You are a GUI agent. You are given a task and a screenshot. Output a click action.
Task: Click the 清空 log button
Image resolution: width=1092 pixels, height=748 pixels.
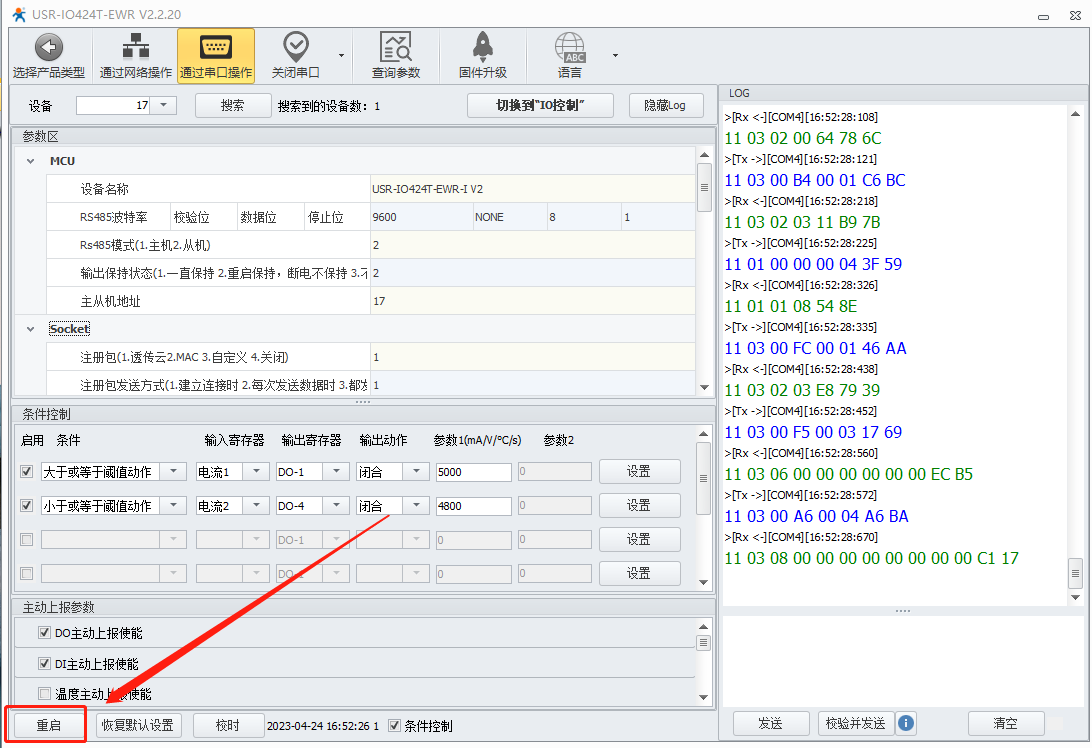tap(1006, 723)
